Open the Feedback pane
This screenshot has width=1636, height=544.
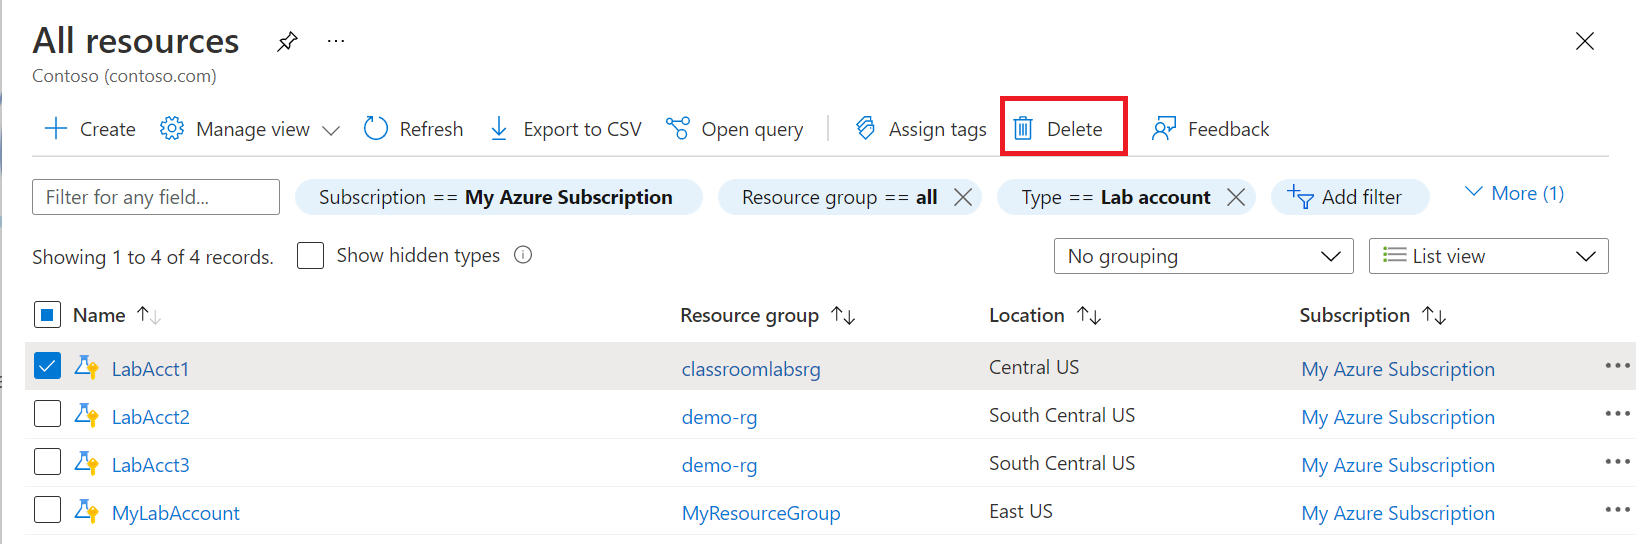(1210, 128)
